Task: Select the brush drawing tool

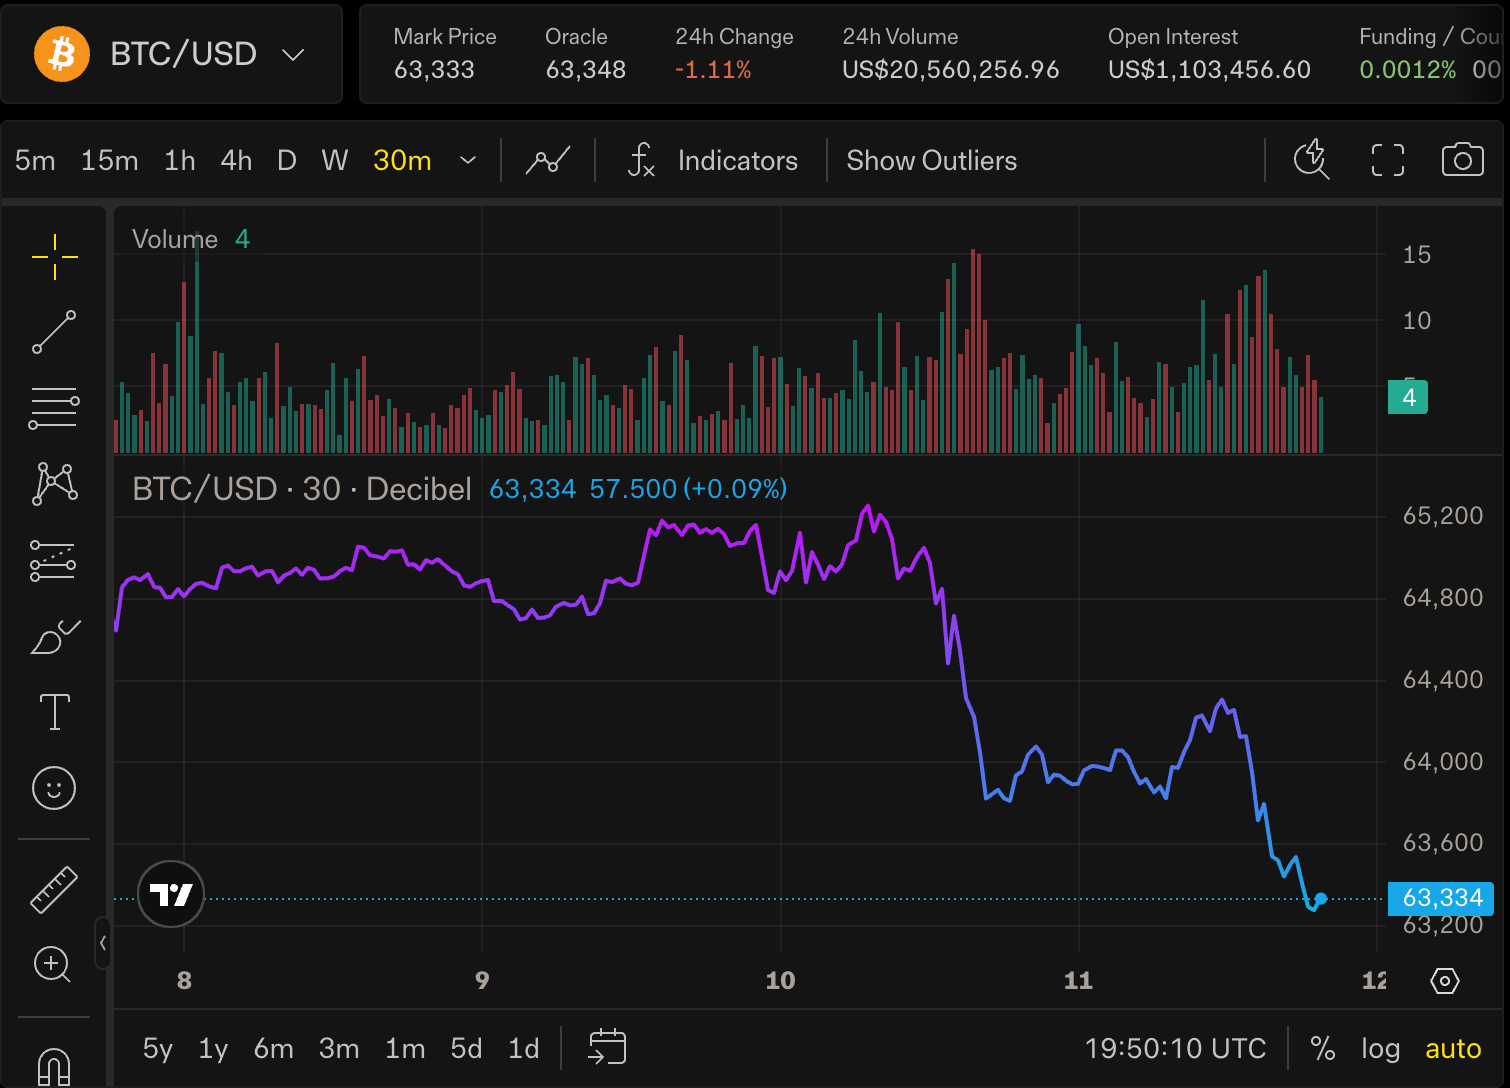Action: tap(54, 637)
